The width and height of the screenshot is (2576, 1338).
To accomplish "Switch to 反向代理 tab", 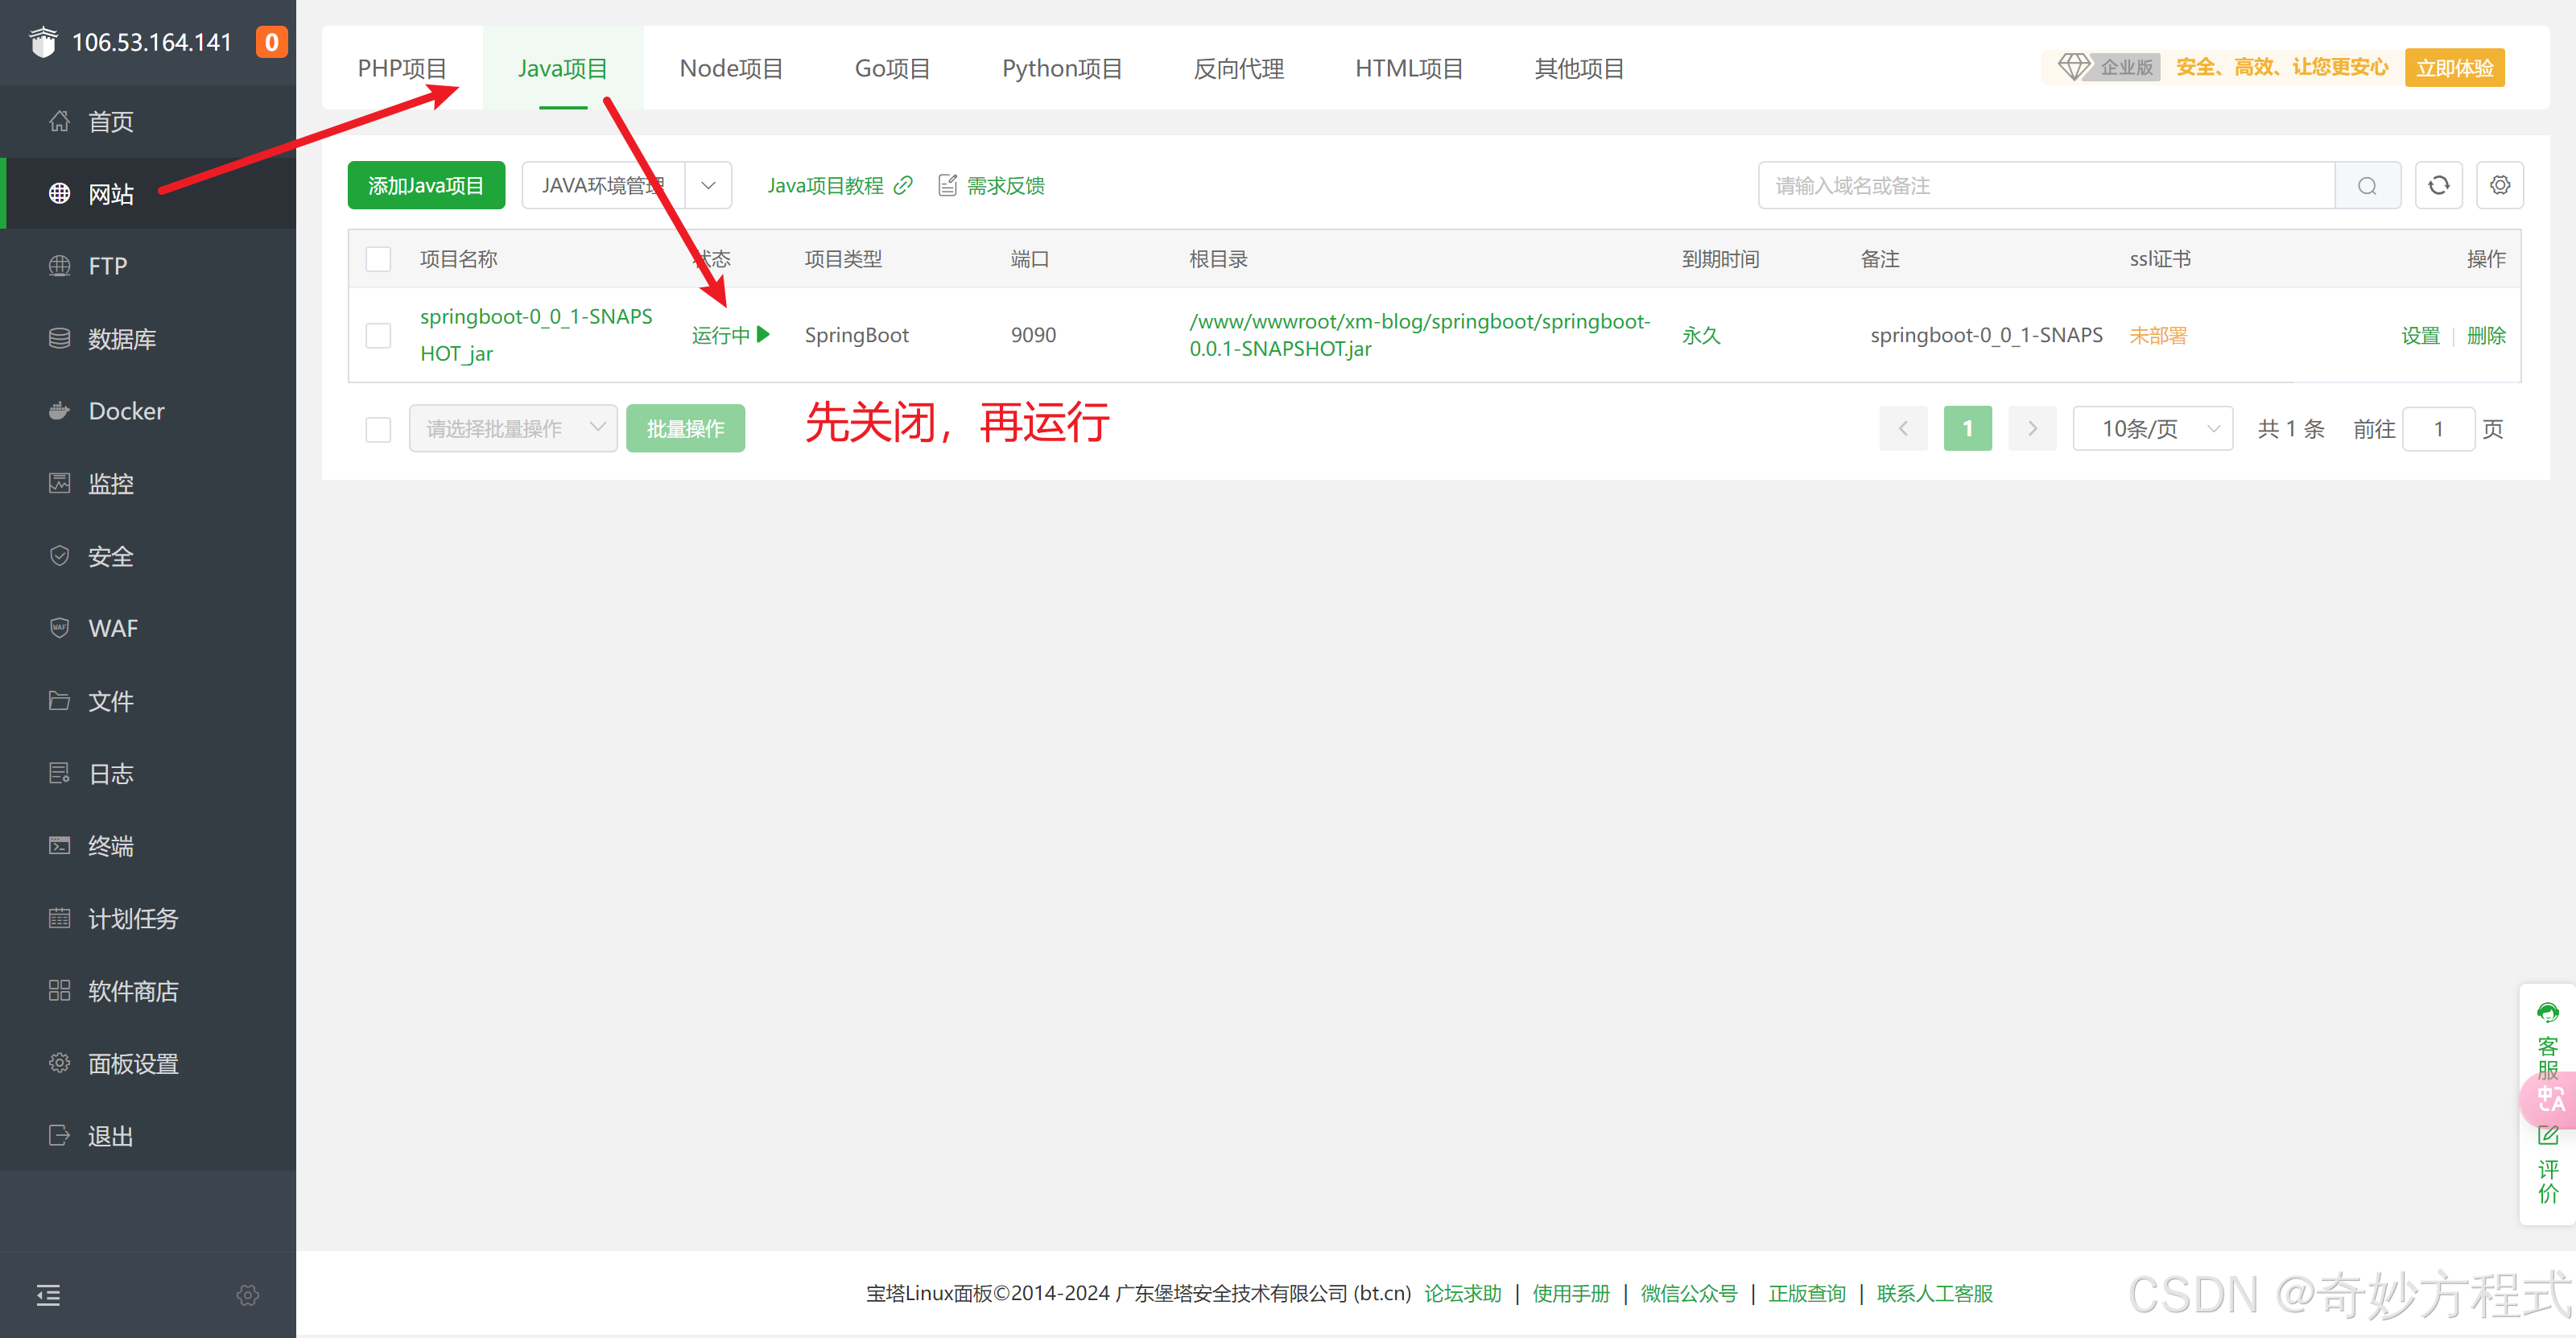I will [1239, 68].
